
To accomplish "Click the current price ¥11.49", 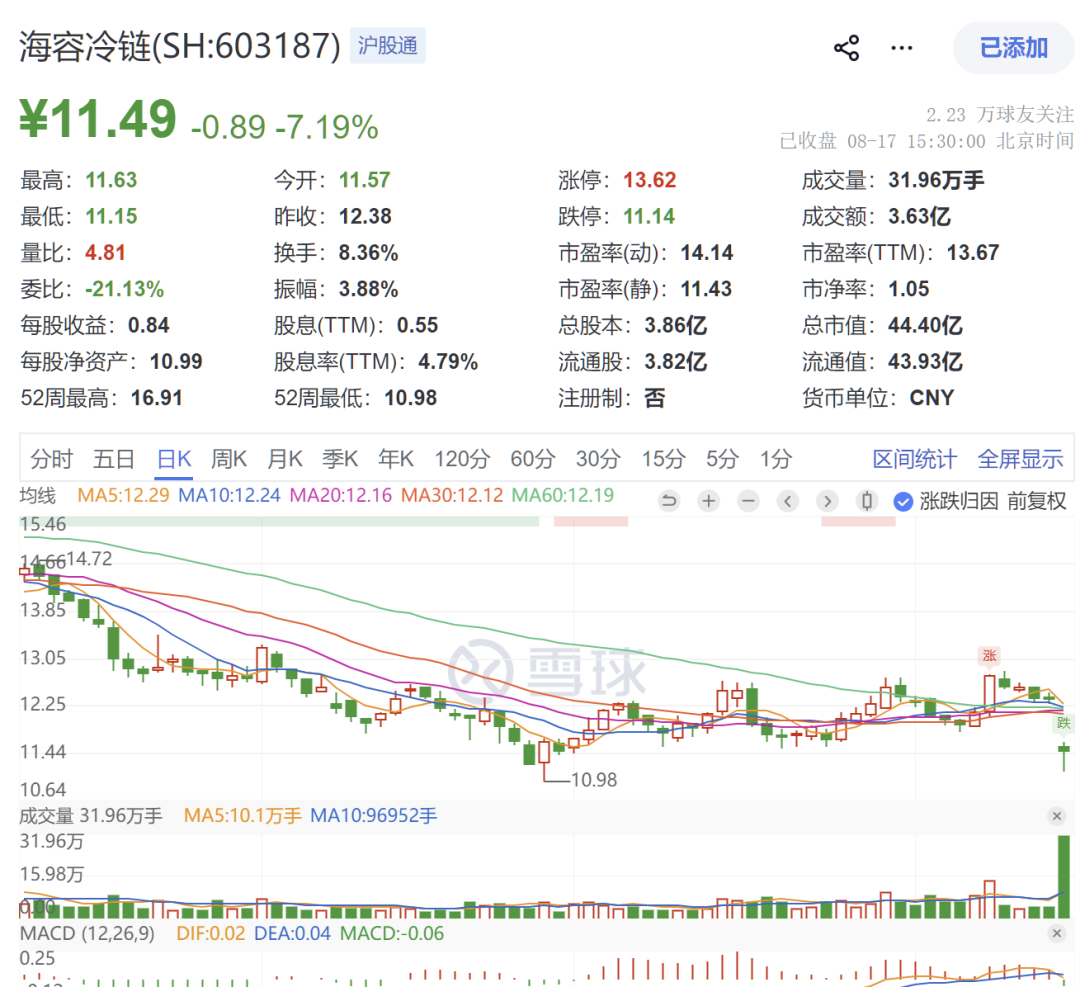I will coord(98,119).
